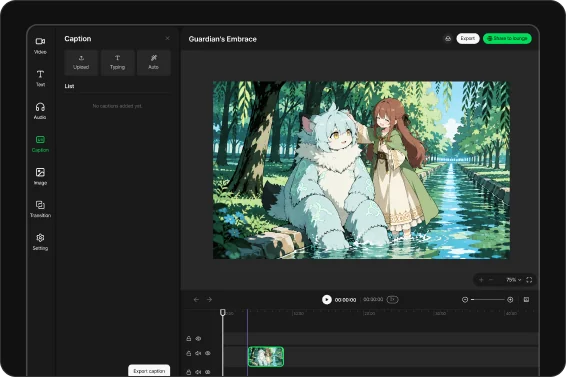566x377 pixels.
Task: Open the Transition panel in sidebar
Action: [x=40, y=209]
